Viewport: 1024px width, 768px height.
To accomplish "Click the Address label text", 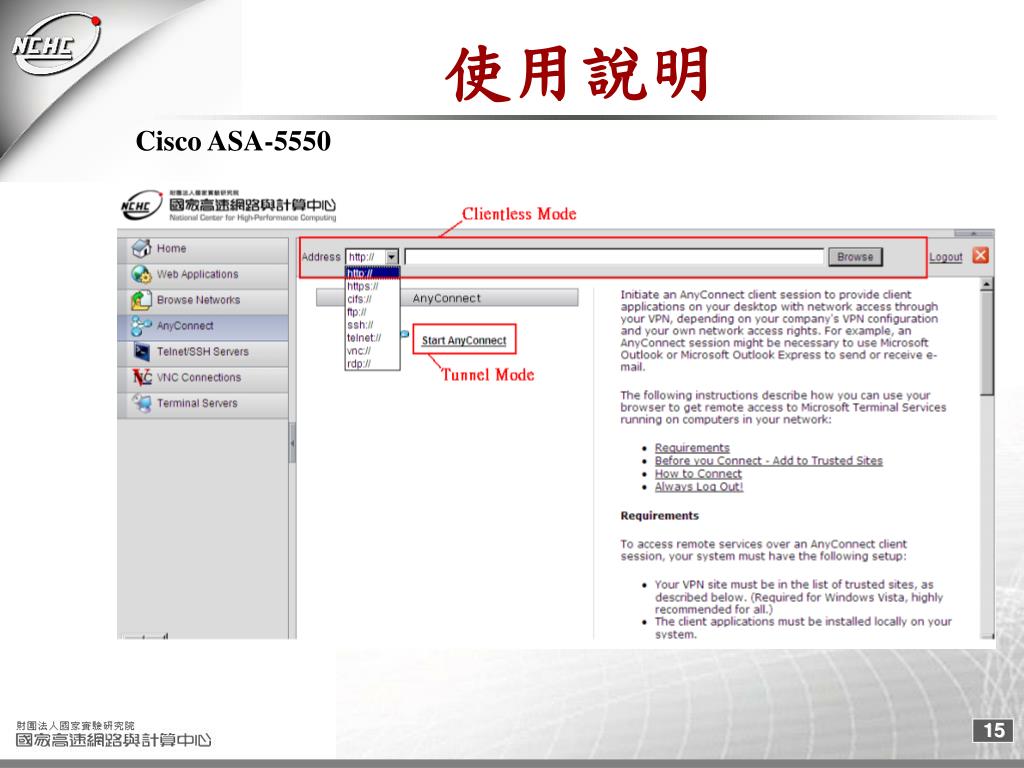I will point(321,257).
